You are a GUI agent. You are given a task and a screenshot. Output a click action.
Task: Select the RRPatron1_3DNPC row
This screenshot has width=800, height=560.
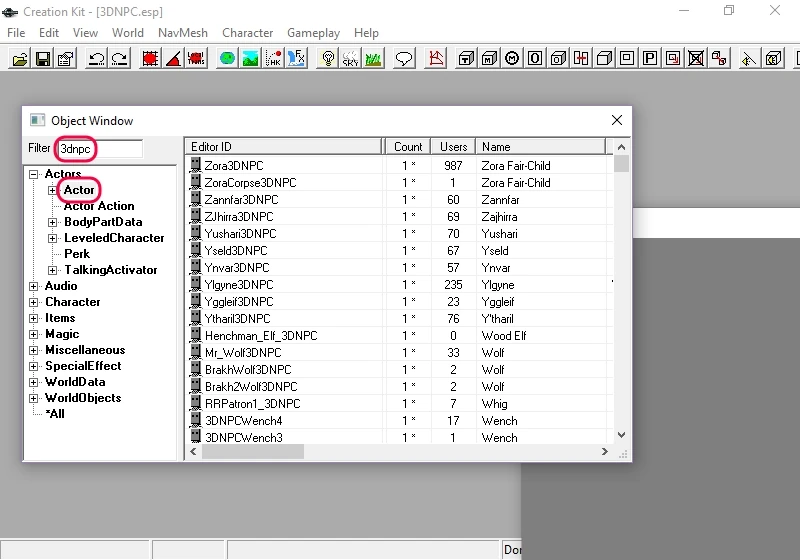tap(398, 403)
